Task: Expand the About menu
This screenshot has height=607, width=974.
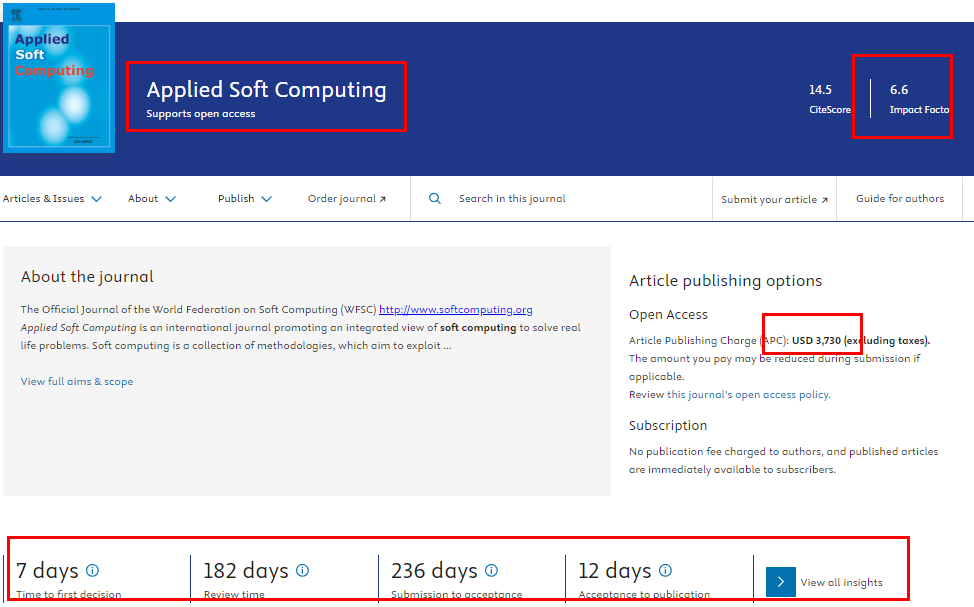Action: click(x=152, y=199)
